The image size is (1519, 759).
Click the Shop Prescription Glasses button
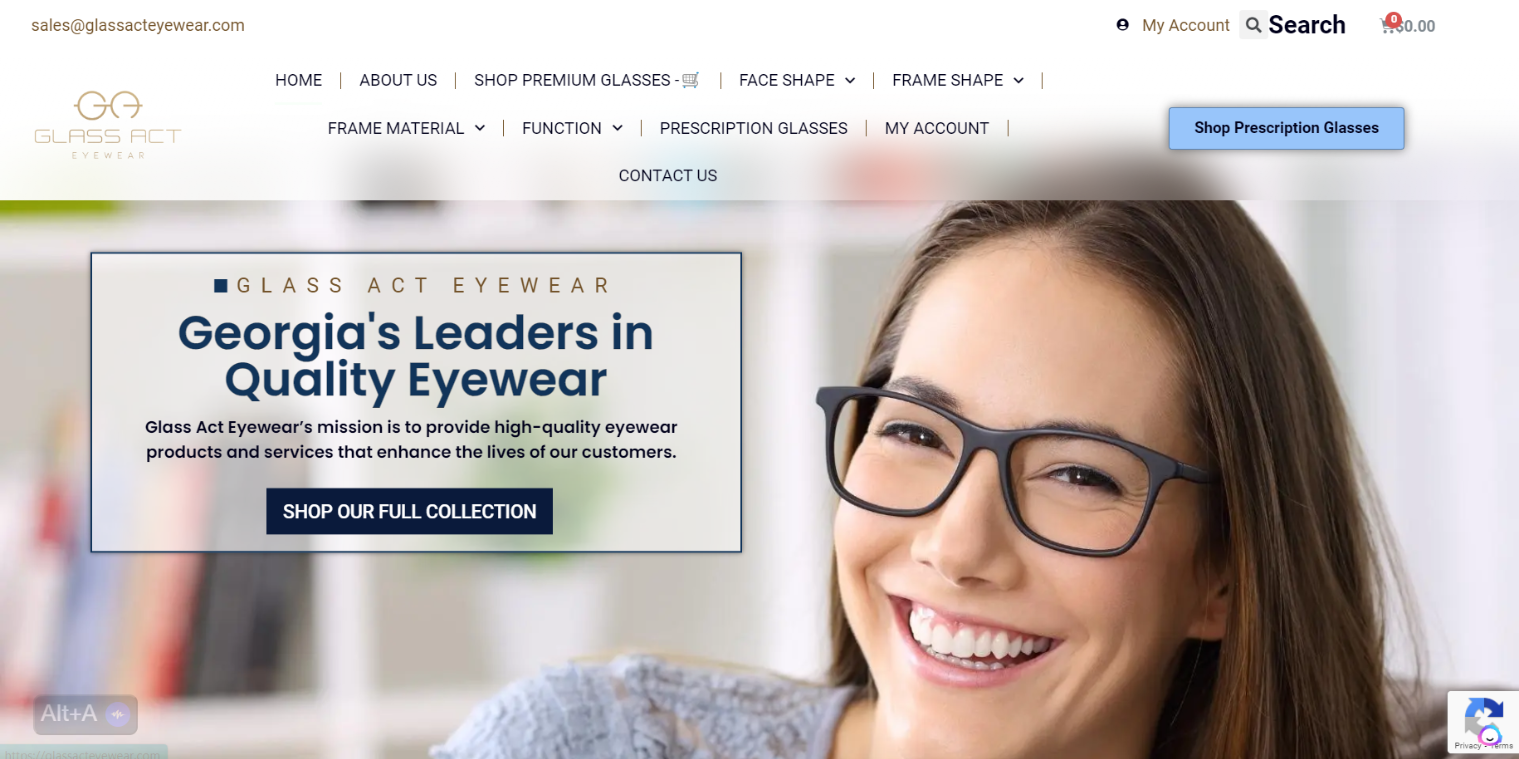pyautogui.click(x=1286, y=128)
